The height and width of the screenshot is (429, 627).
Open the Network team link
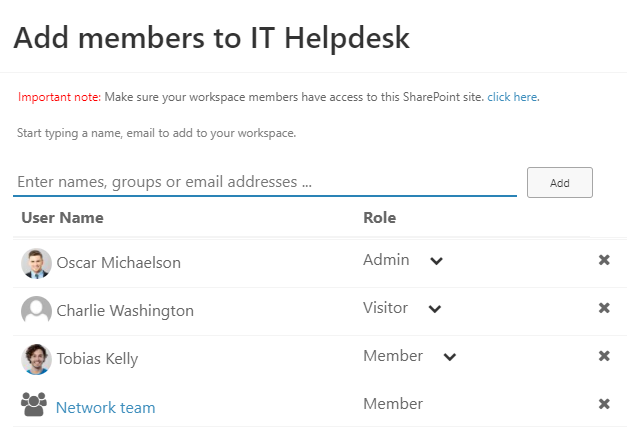click(x=106, y=408)
